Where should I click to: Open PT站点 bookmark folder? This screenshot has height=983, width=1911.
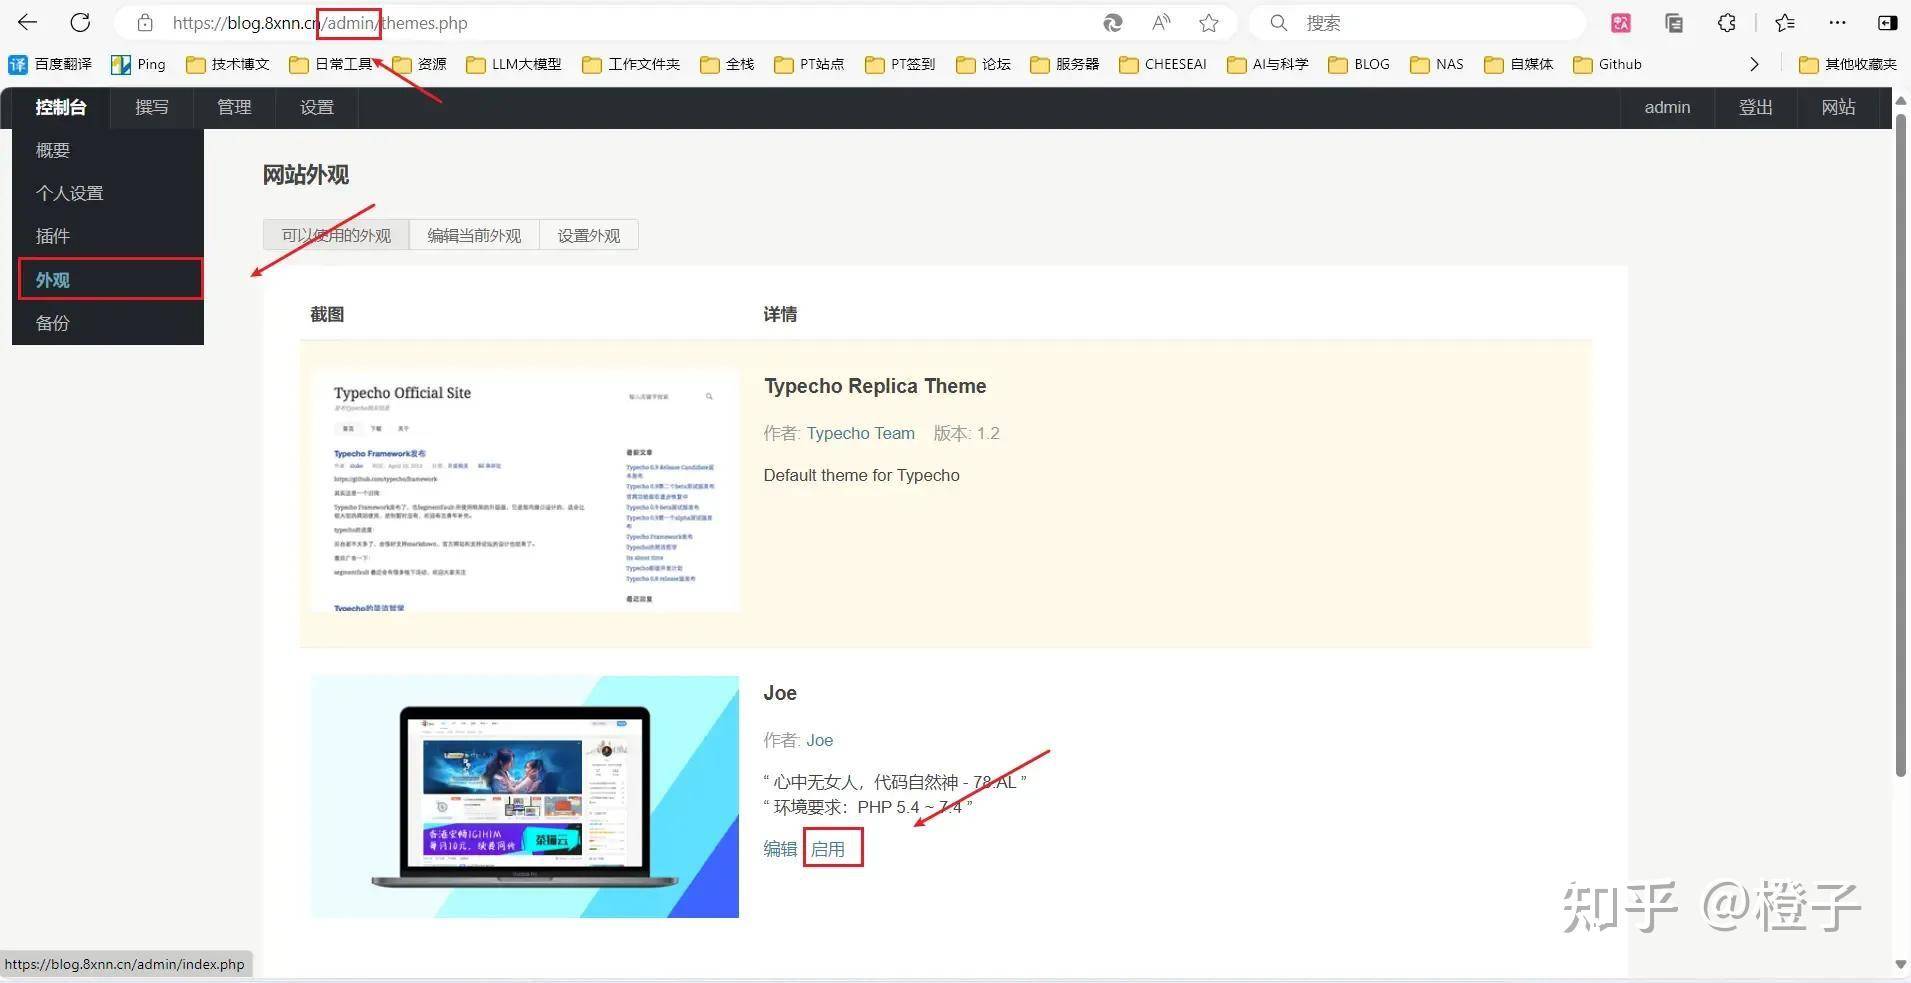[809, 64]
